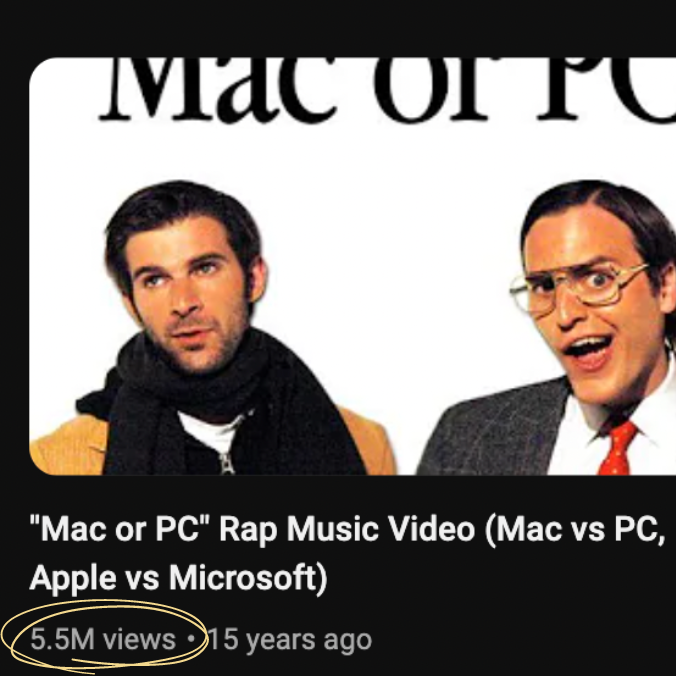Screen dimensions: 676x676
Task: Click the tan jacket shoulder in the thumbnail
Action: point(65,446)
